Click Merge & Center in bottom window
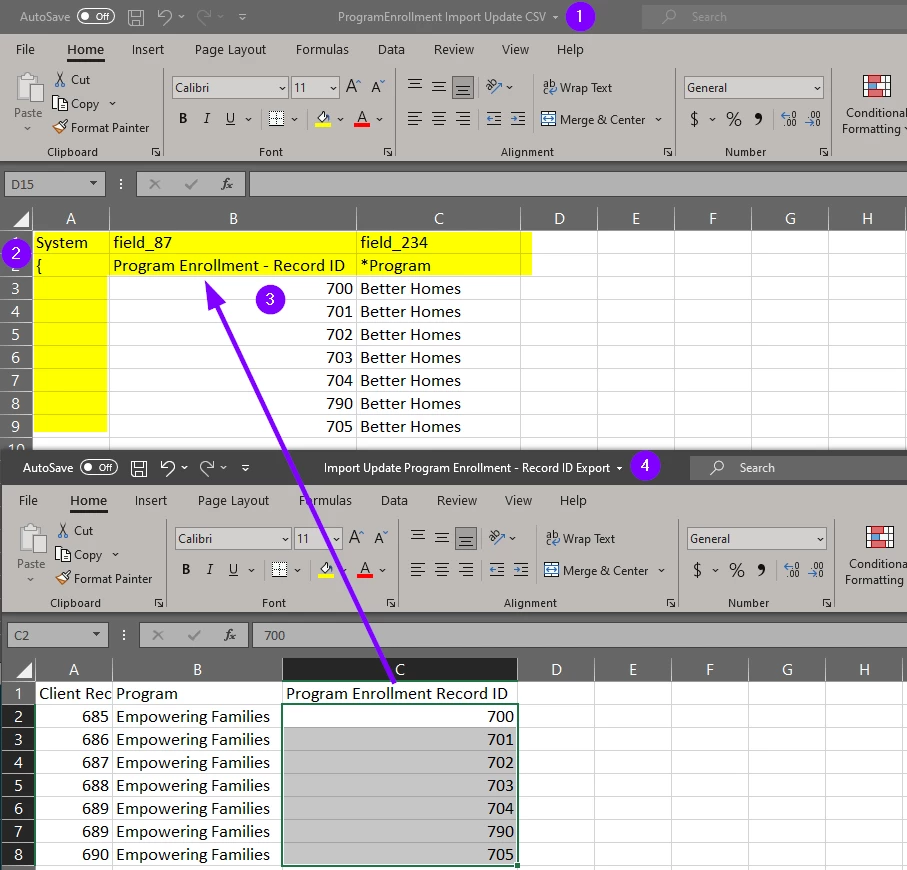907x870 pixels. point(596,570)
